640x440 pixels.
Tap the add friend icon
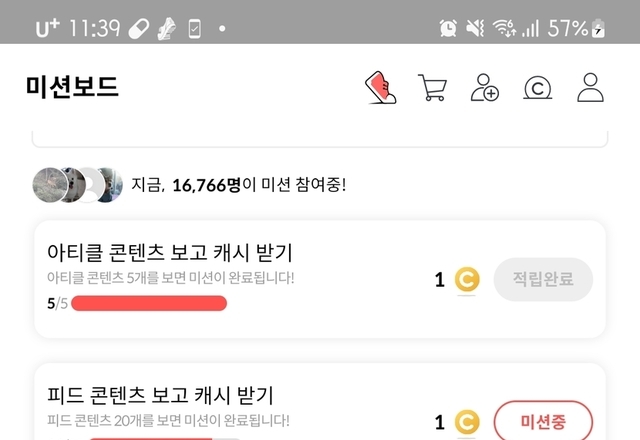[x=485, y=87]
